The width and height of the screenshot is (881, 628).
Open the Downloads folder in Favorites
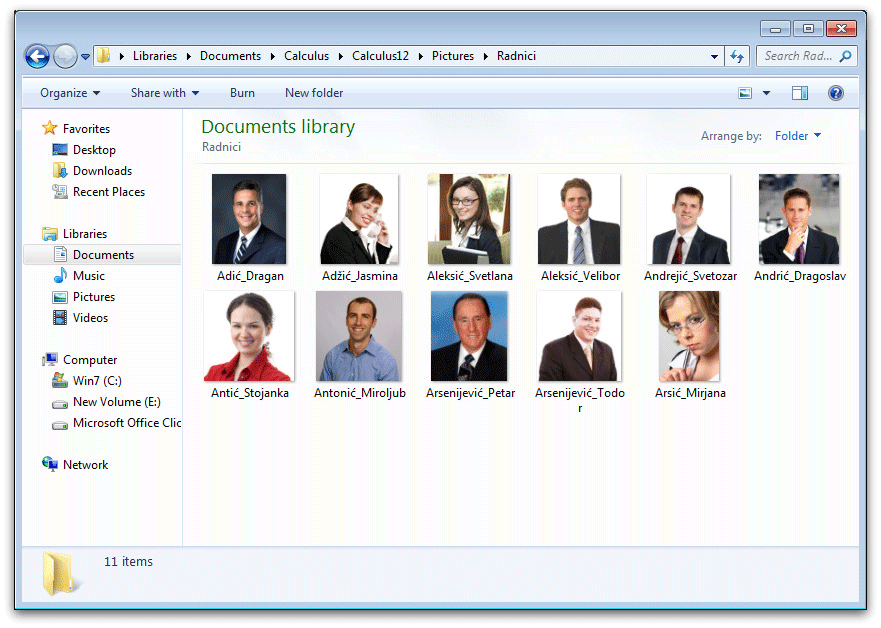[102, 171]
